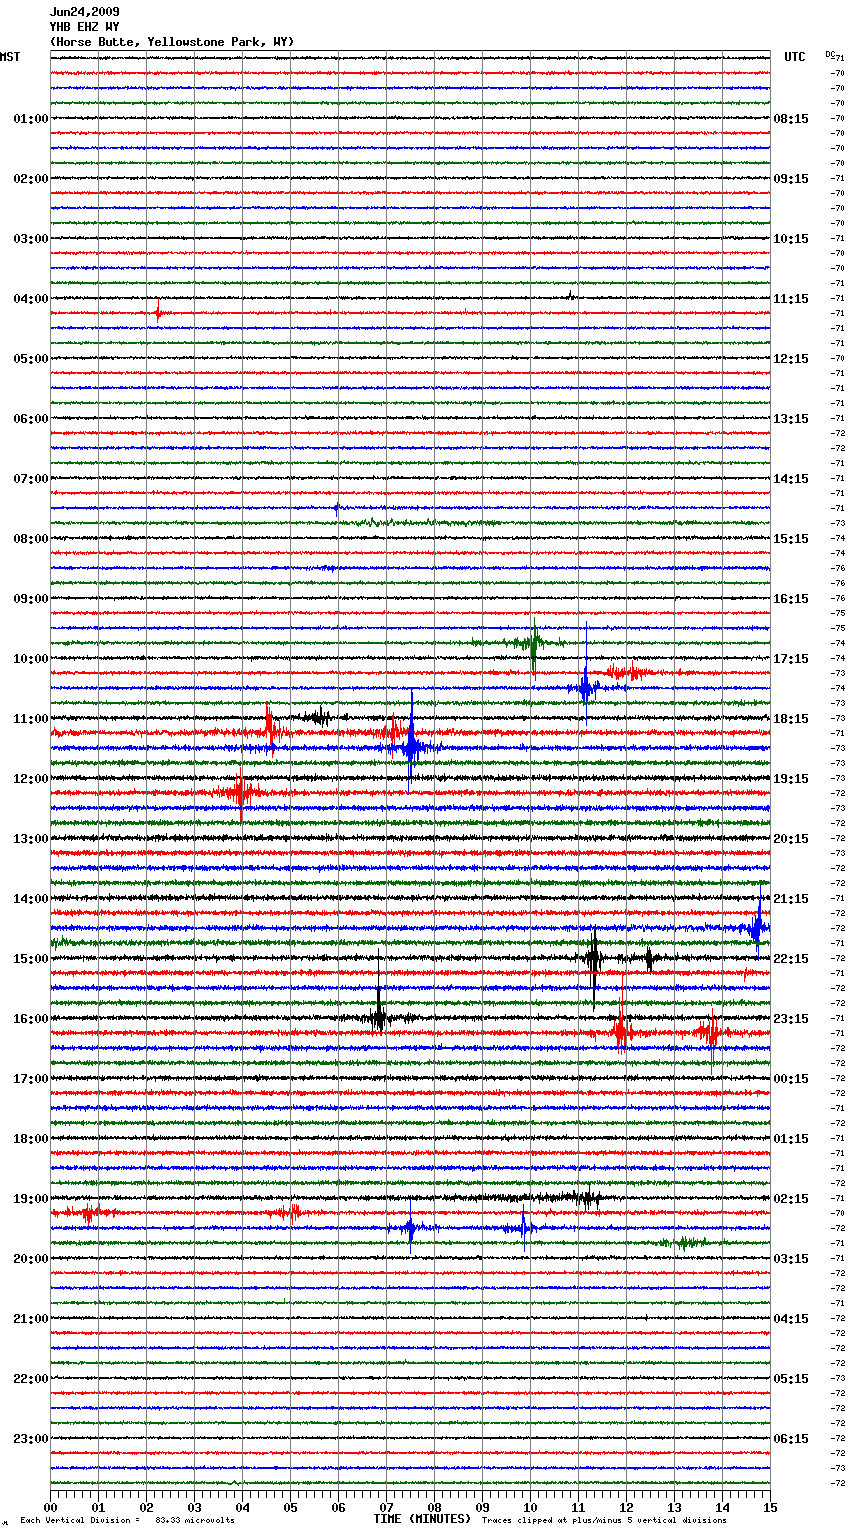Click the 17:00 MST time label
Screen dimensions: 850x1534
[31, 1079]
